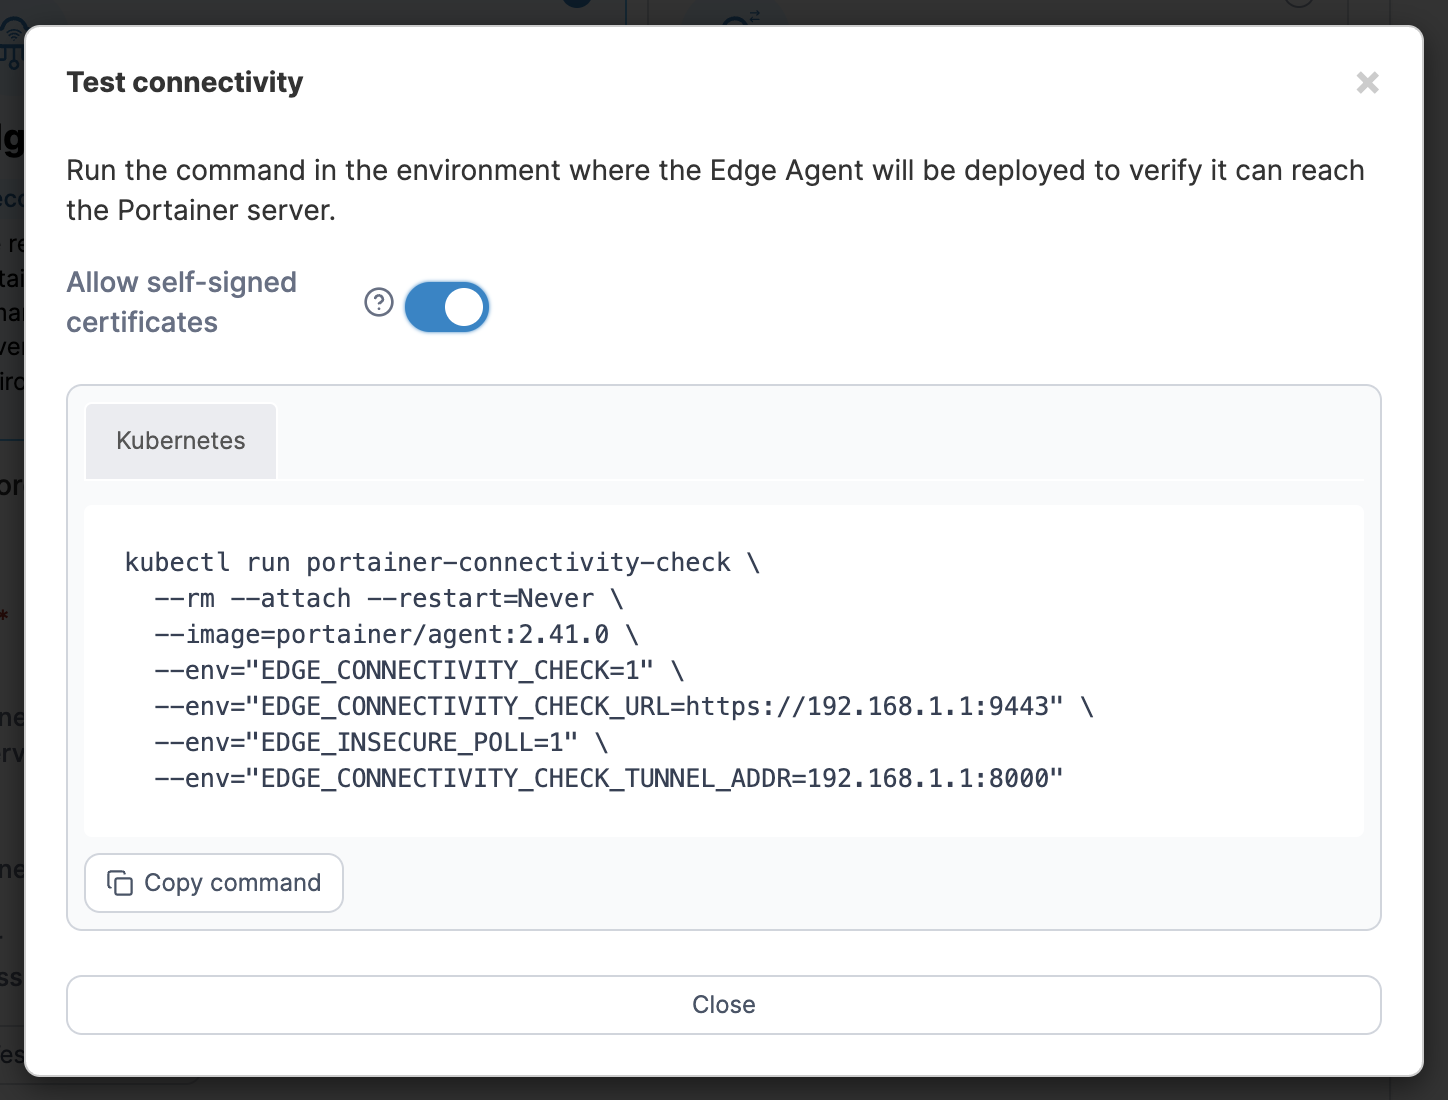Click the EDGE_CONNECTIVITY_CHECK_TUNNEL_ADDR line
The height and width of the screenshot is (1100, 1448).
point(609,778)
